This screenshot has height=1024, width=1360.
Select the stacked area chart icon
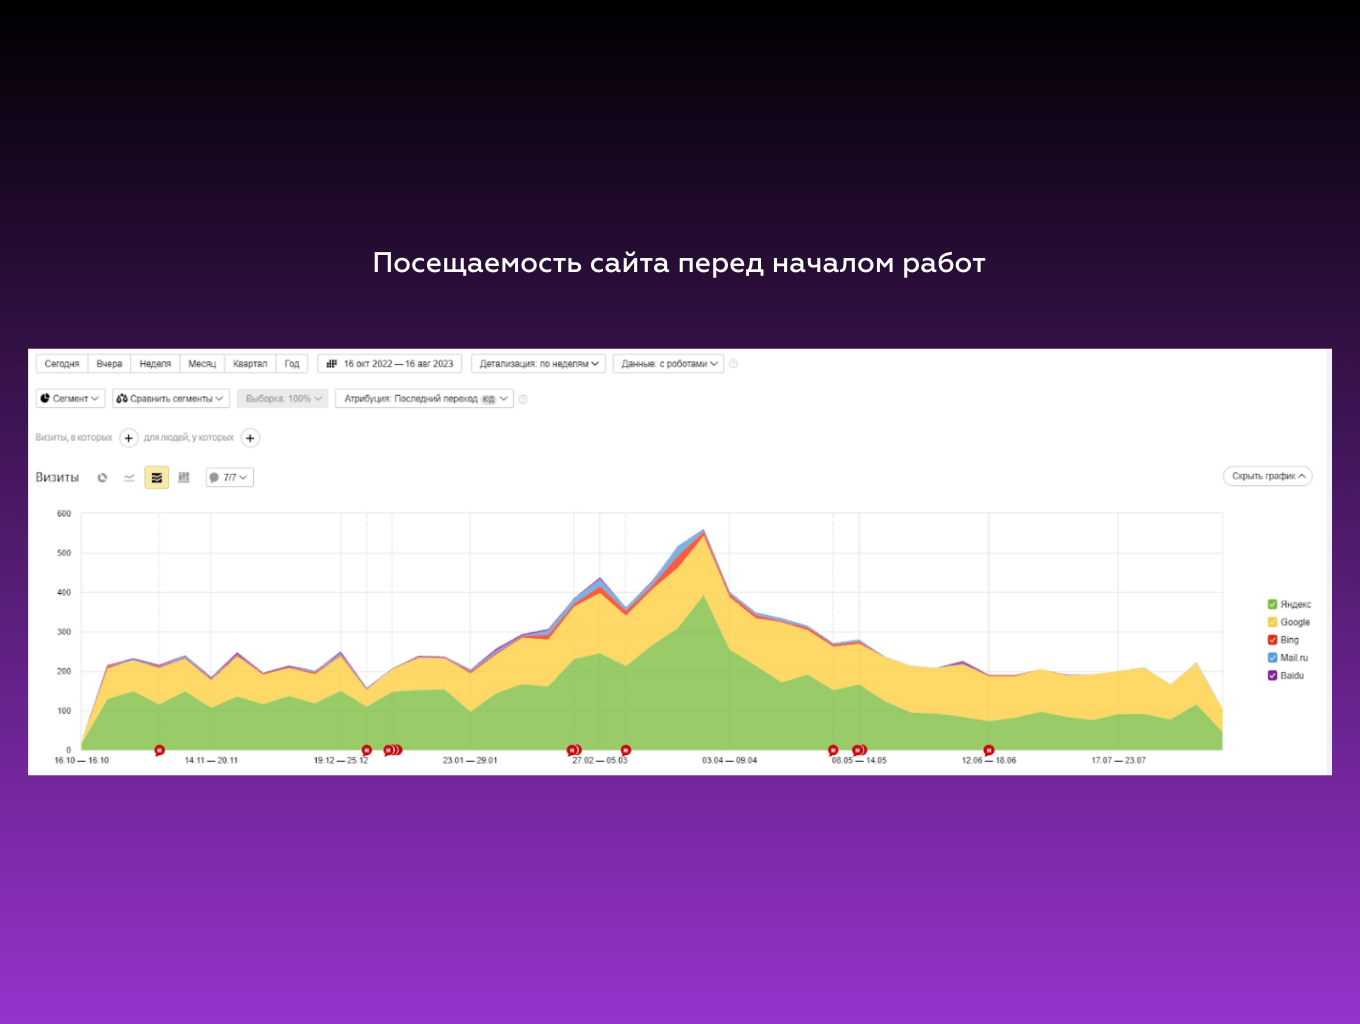pos(157,478)
